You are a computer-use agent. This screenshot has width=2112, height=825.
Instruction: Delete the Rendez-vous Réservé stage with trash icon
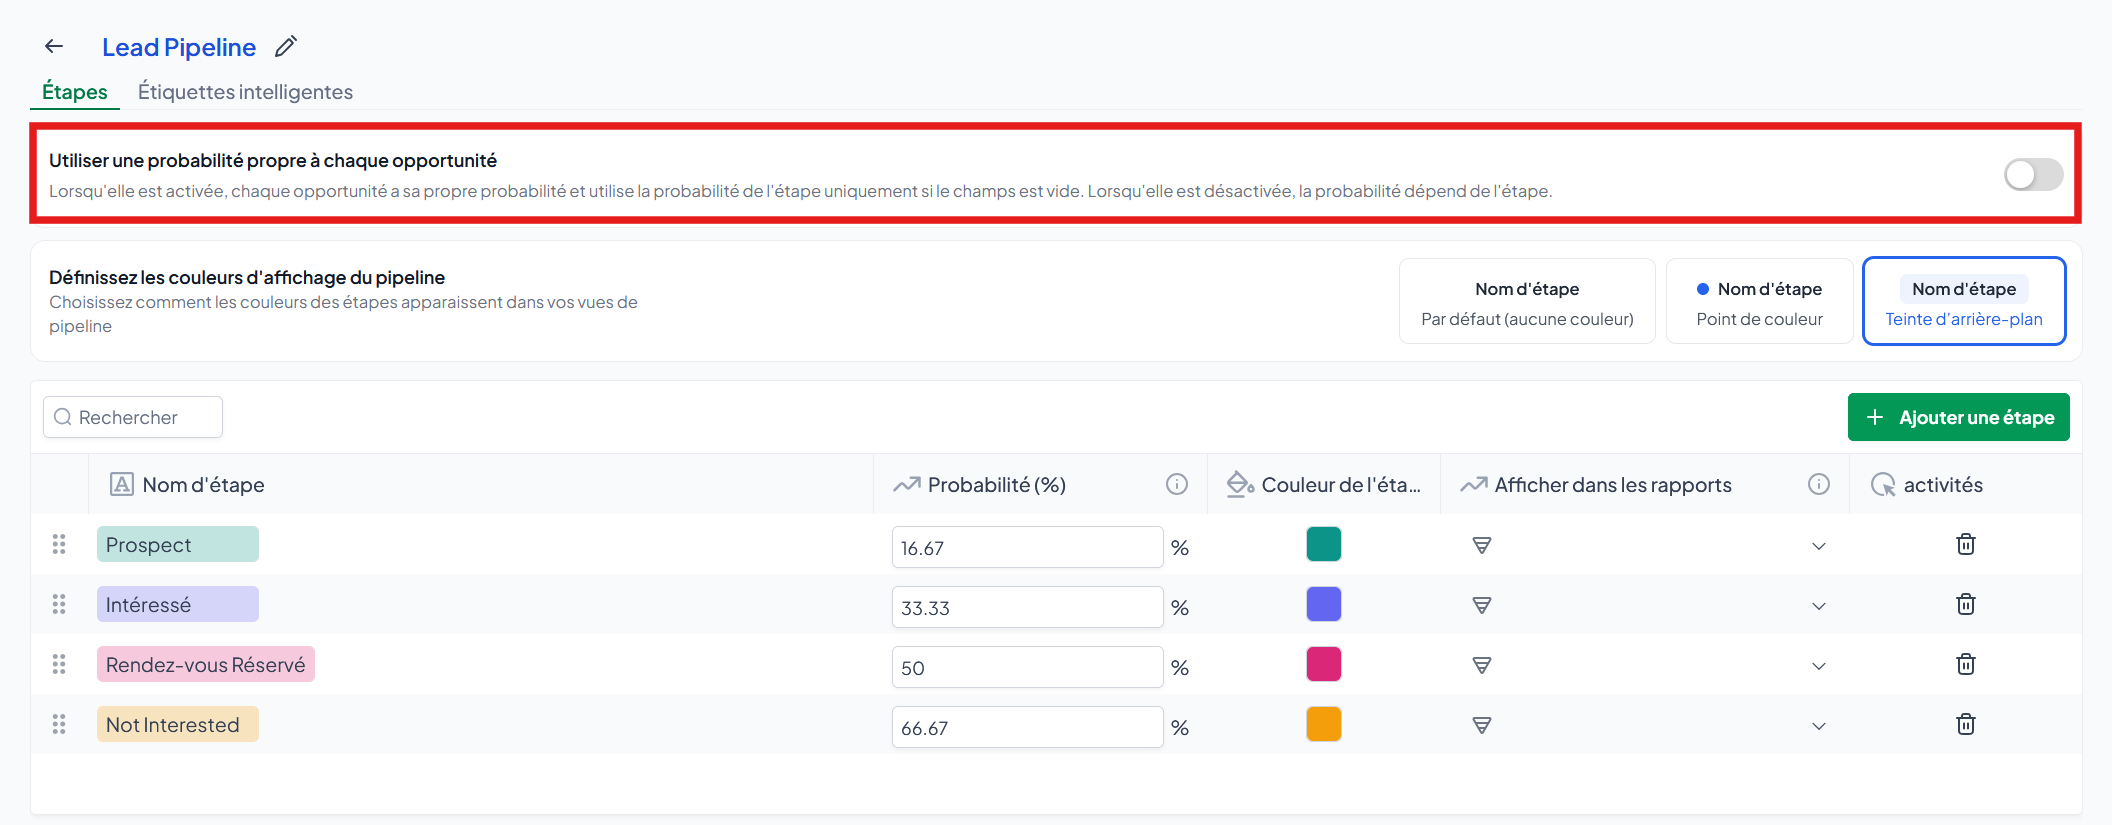click(1966, 664)
